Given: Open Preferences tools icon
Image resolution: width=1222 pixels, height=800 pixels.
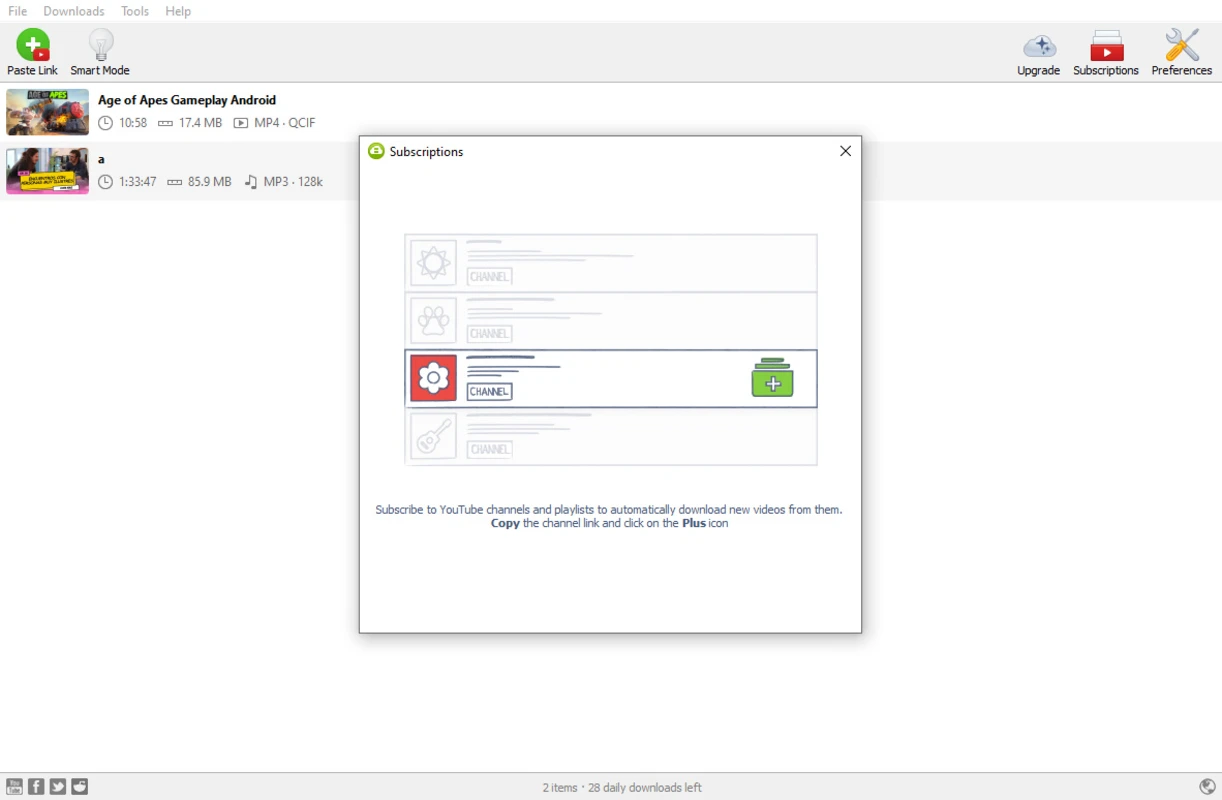Looking at the screenshot, I should 1181,52.
